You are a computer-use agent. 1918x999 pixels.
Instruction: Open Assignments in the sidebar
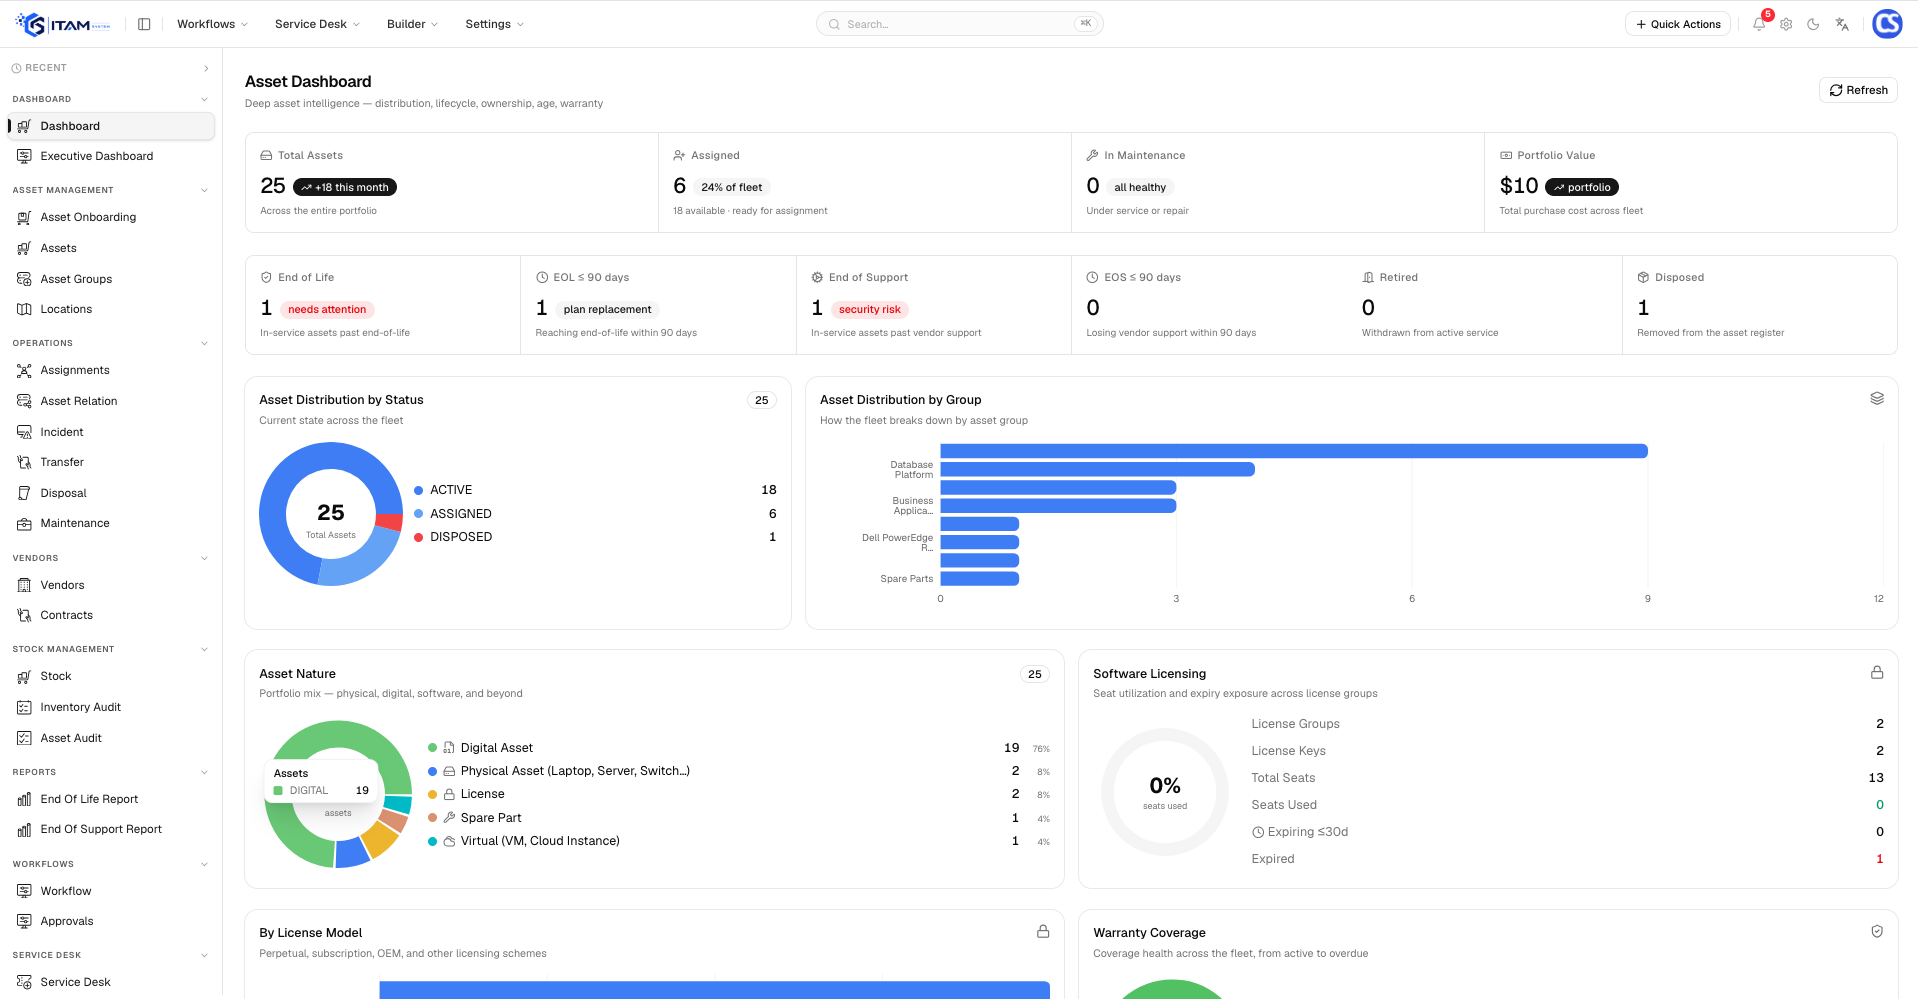111,370
